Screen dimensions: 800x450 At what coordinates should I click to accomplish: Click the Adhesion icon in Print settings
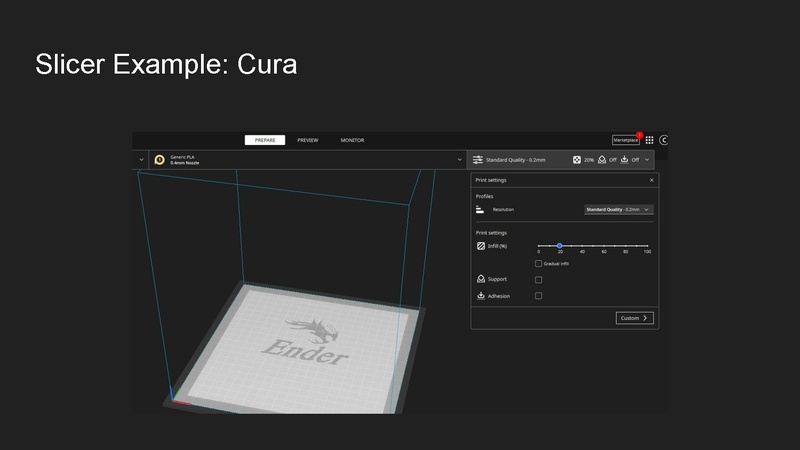pyautogui.click(x=481, y=295)
